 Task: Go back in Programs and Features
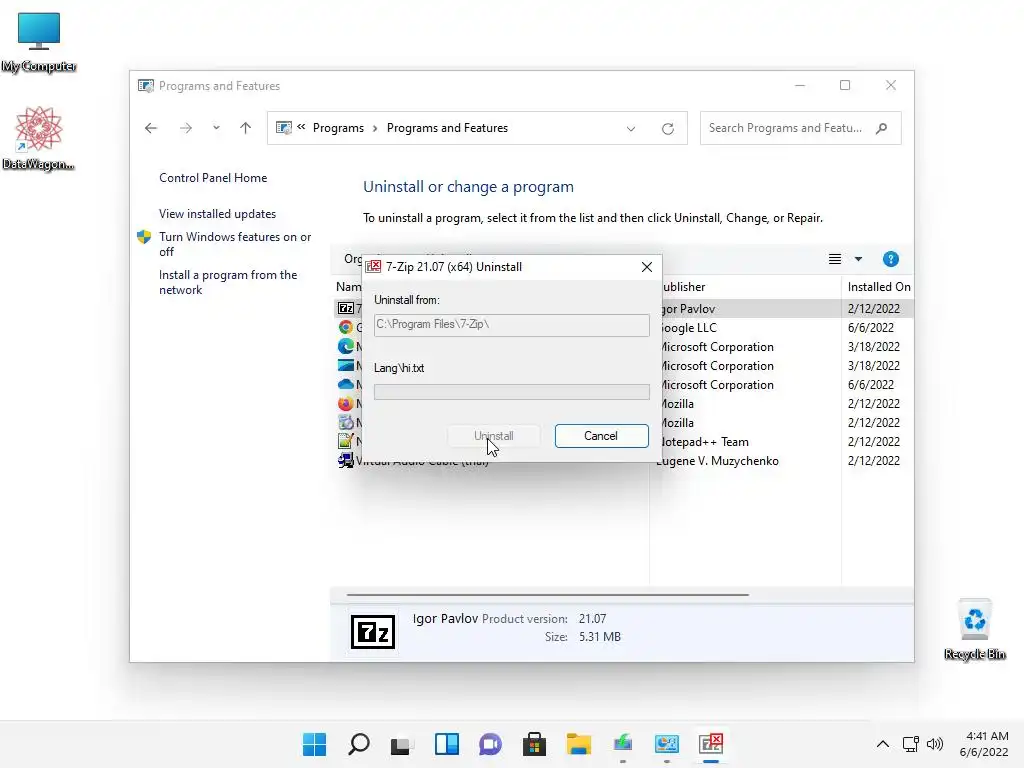[151, 128]
